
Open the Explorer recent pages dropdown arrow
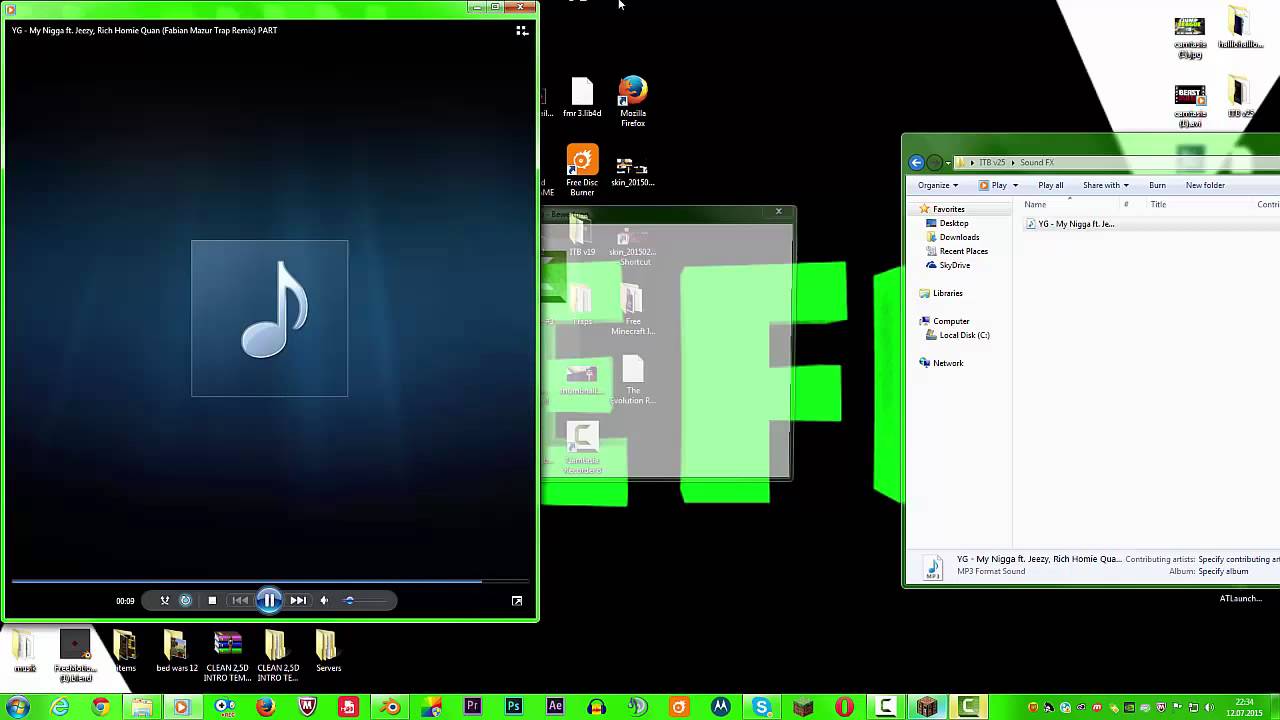(948, 163)
